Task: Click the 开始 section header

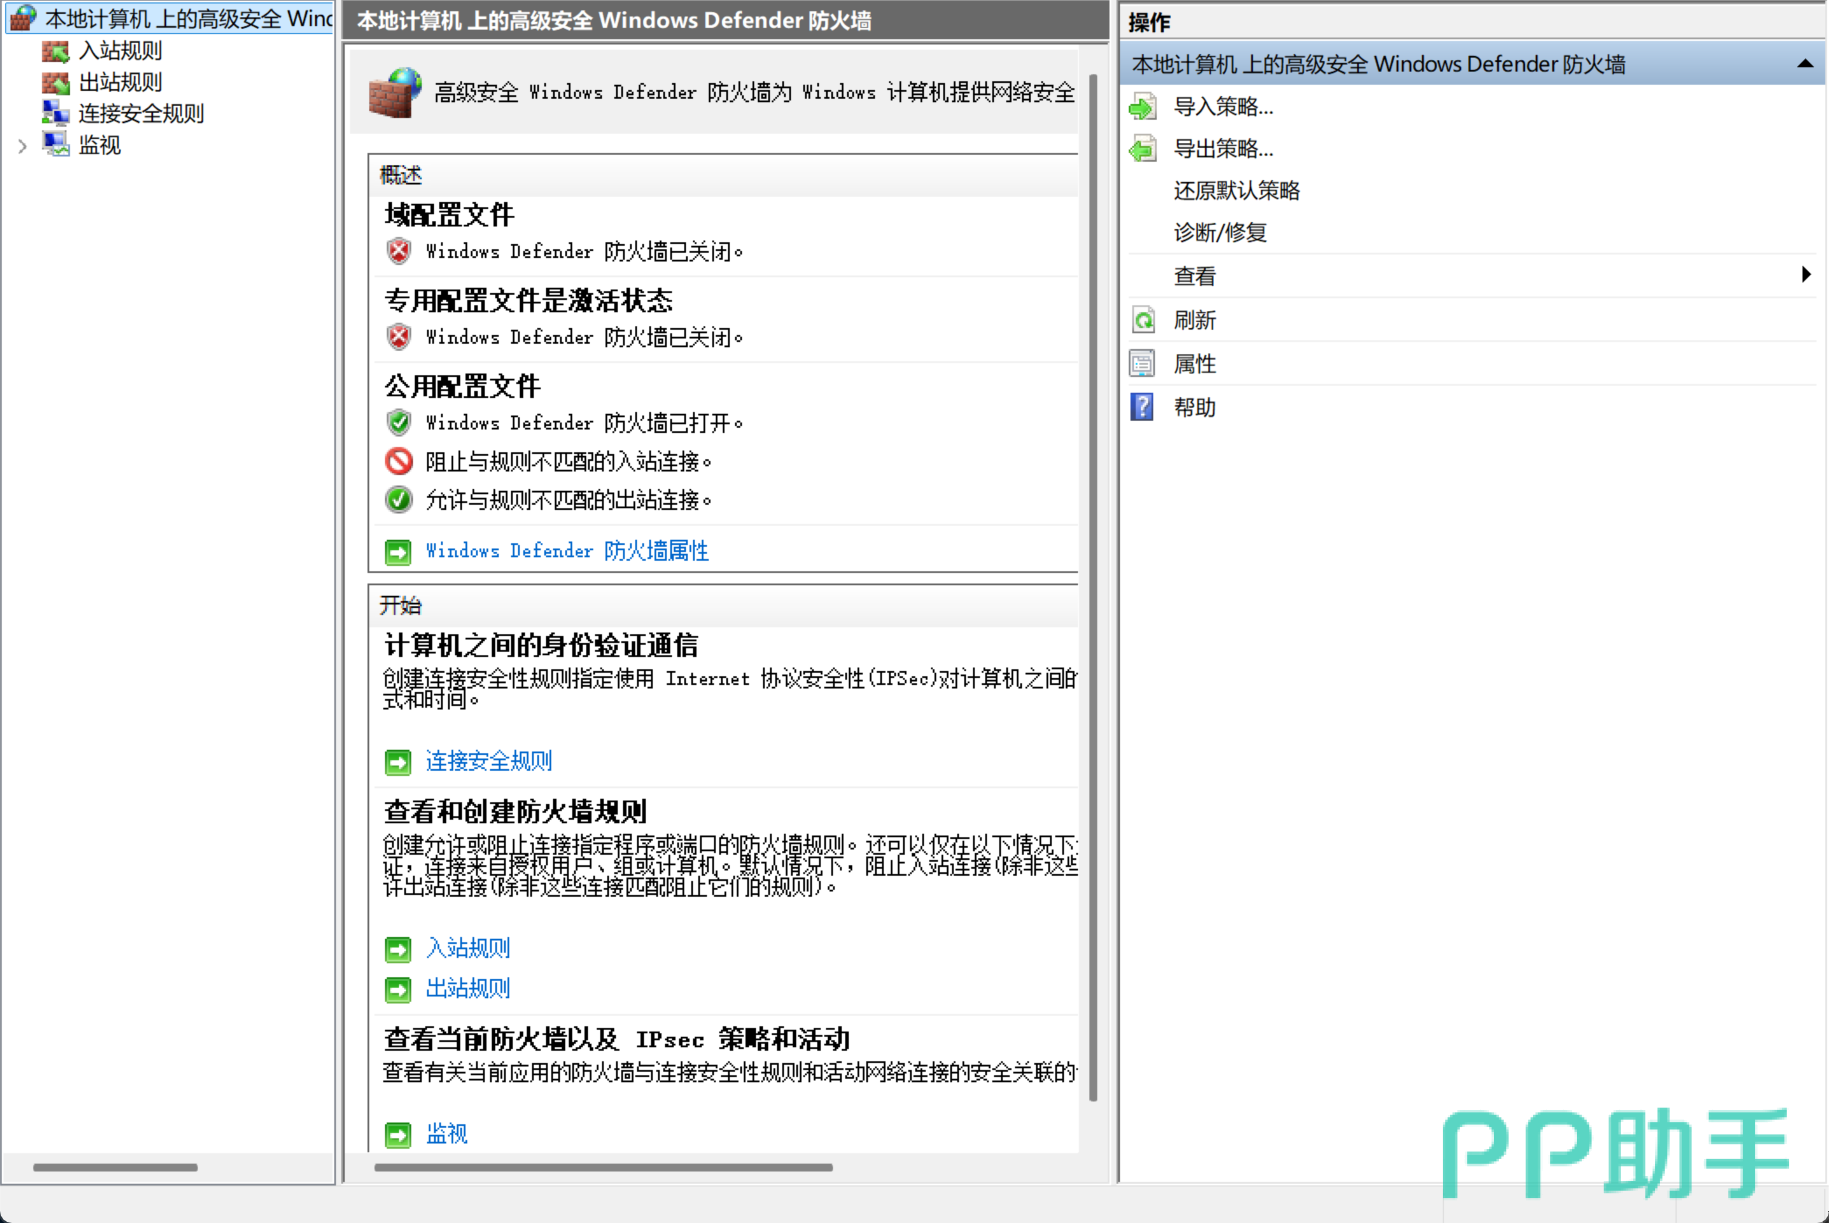Action: (x=401, y=605)
